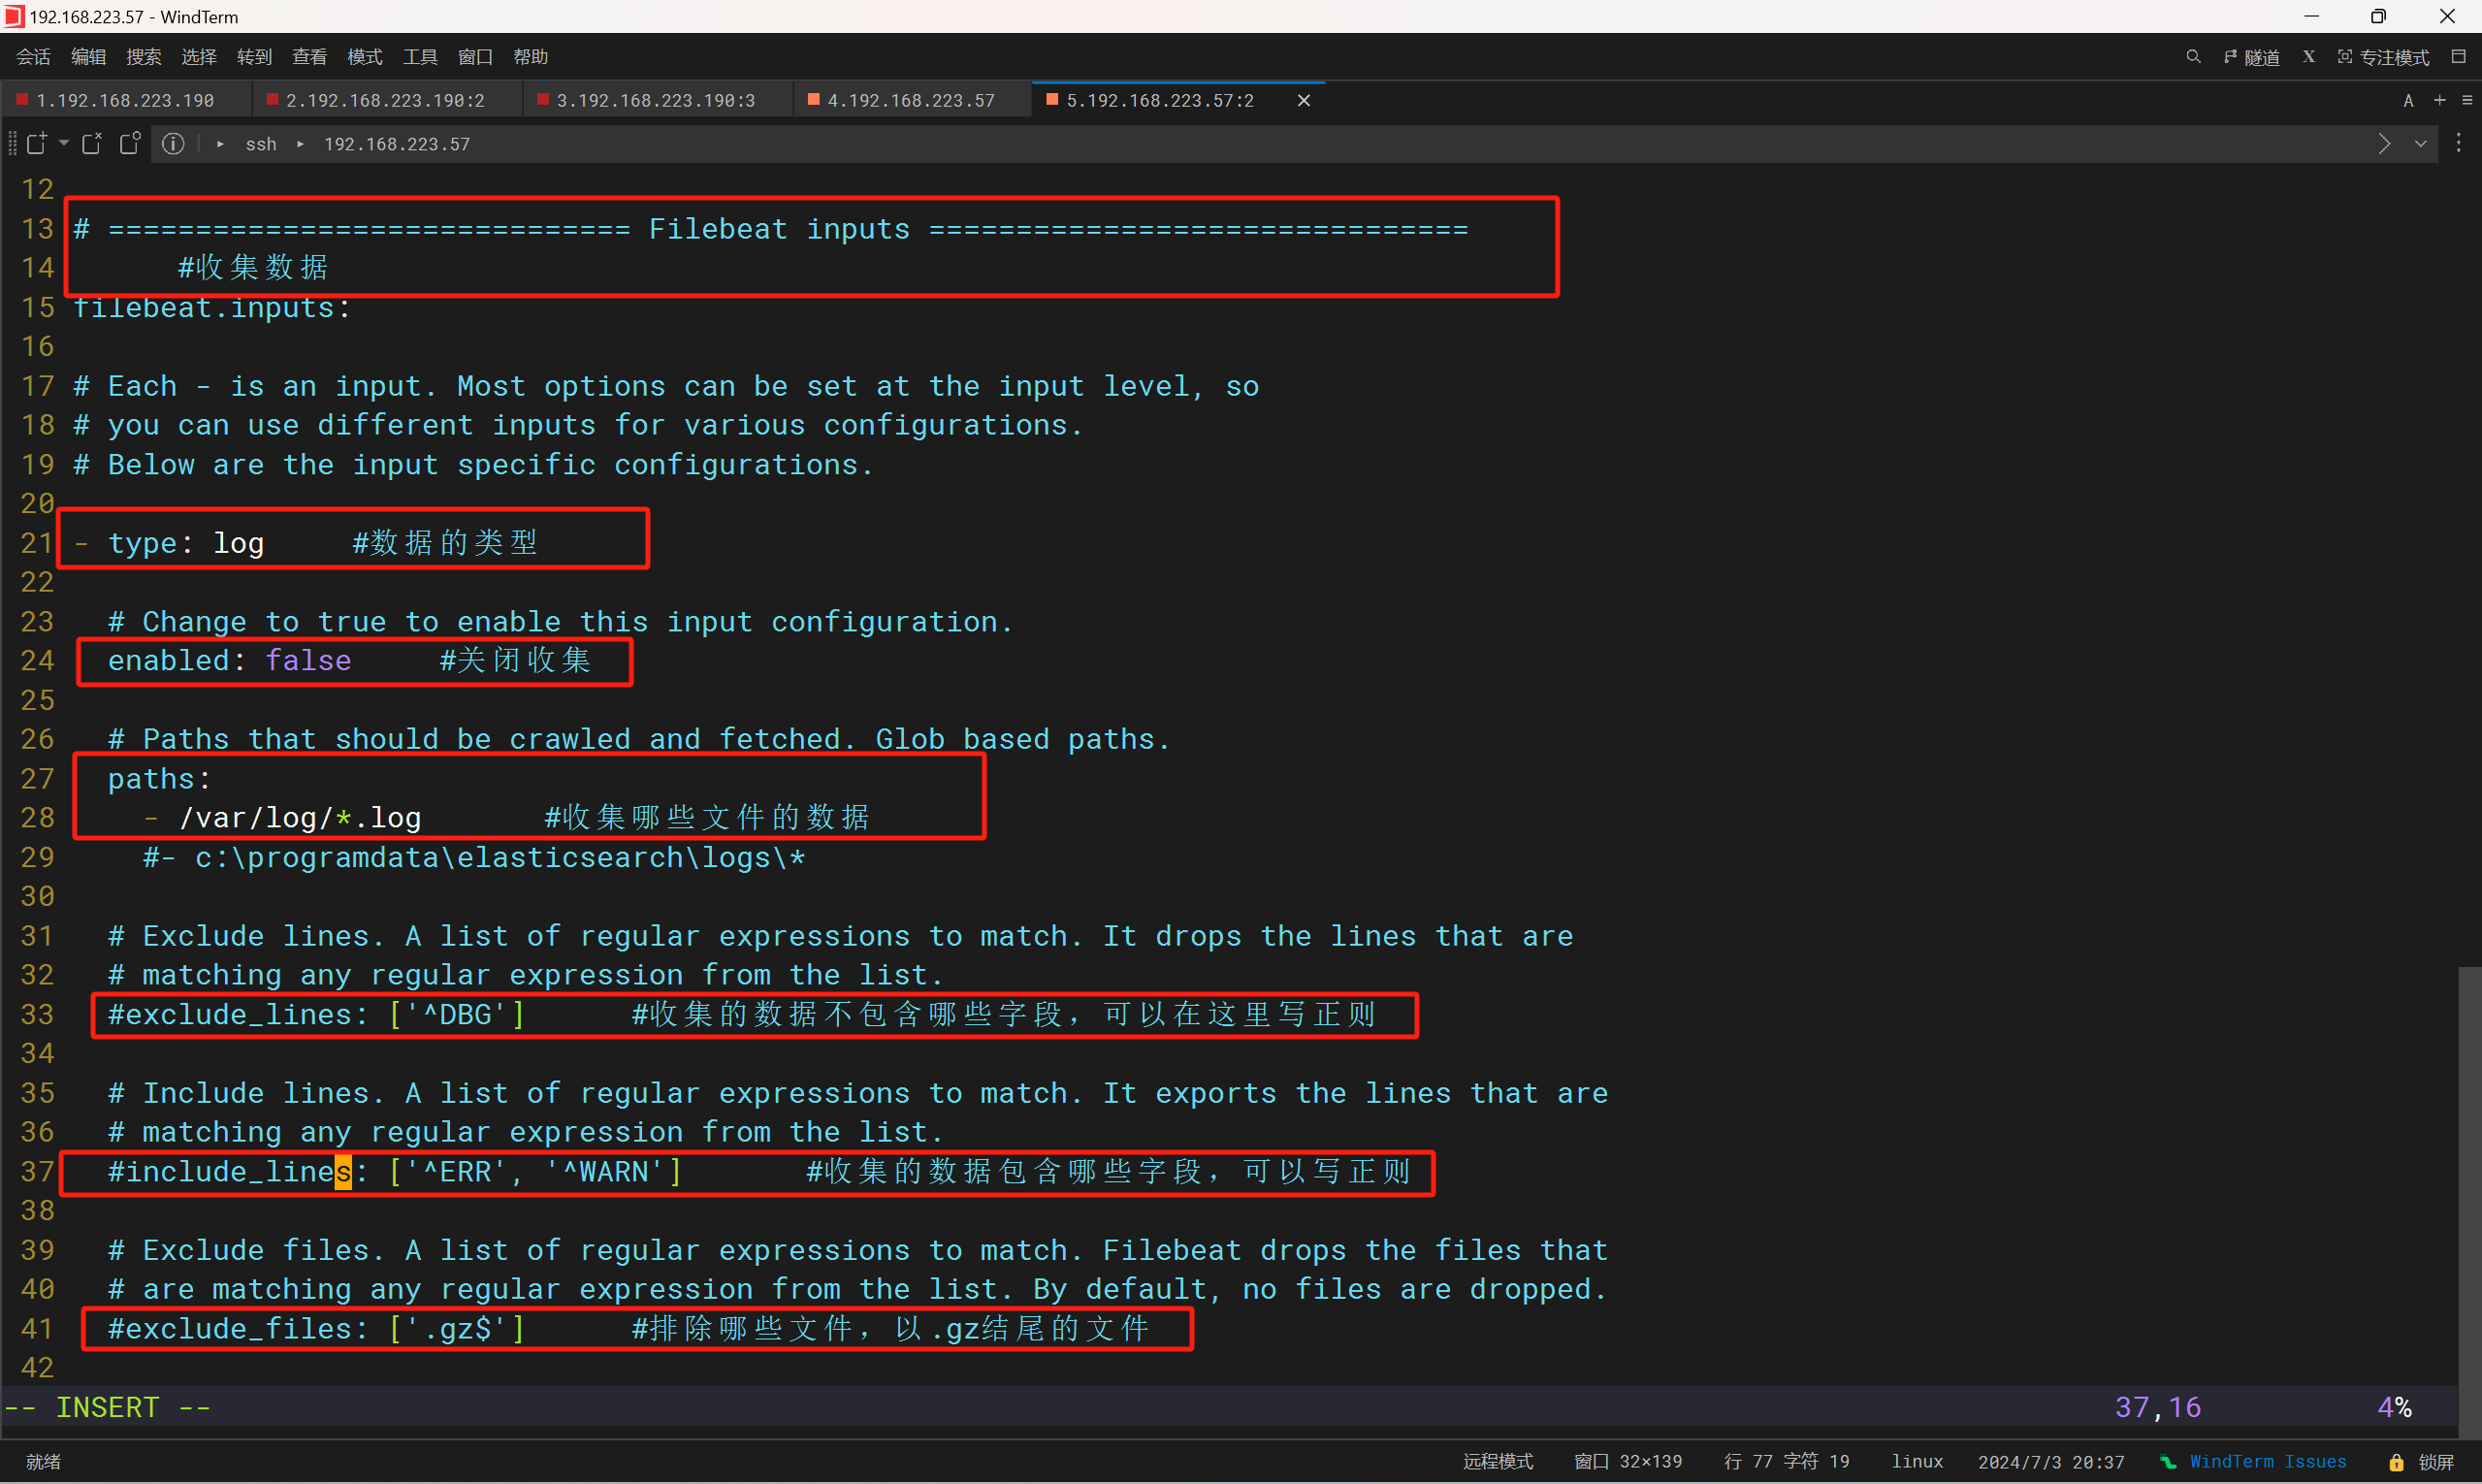This screenshot has width=2482, height=1484.
Task: Click the '4%' file position indicator
Action: click(x=2395, y=1407)
